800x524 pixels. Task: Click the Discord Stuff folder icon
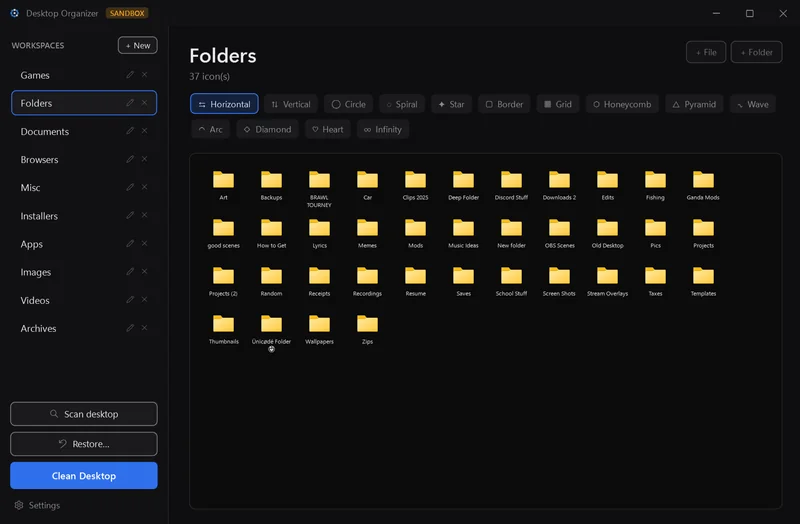[511, 180]
